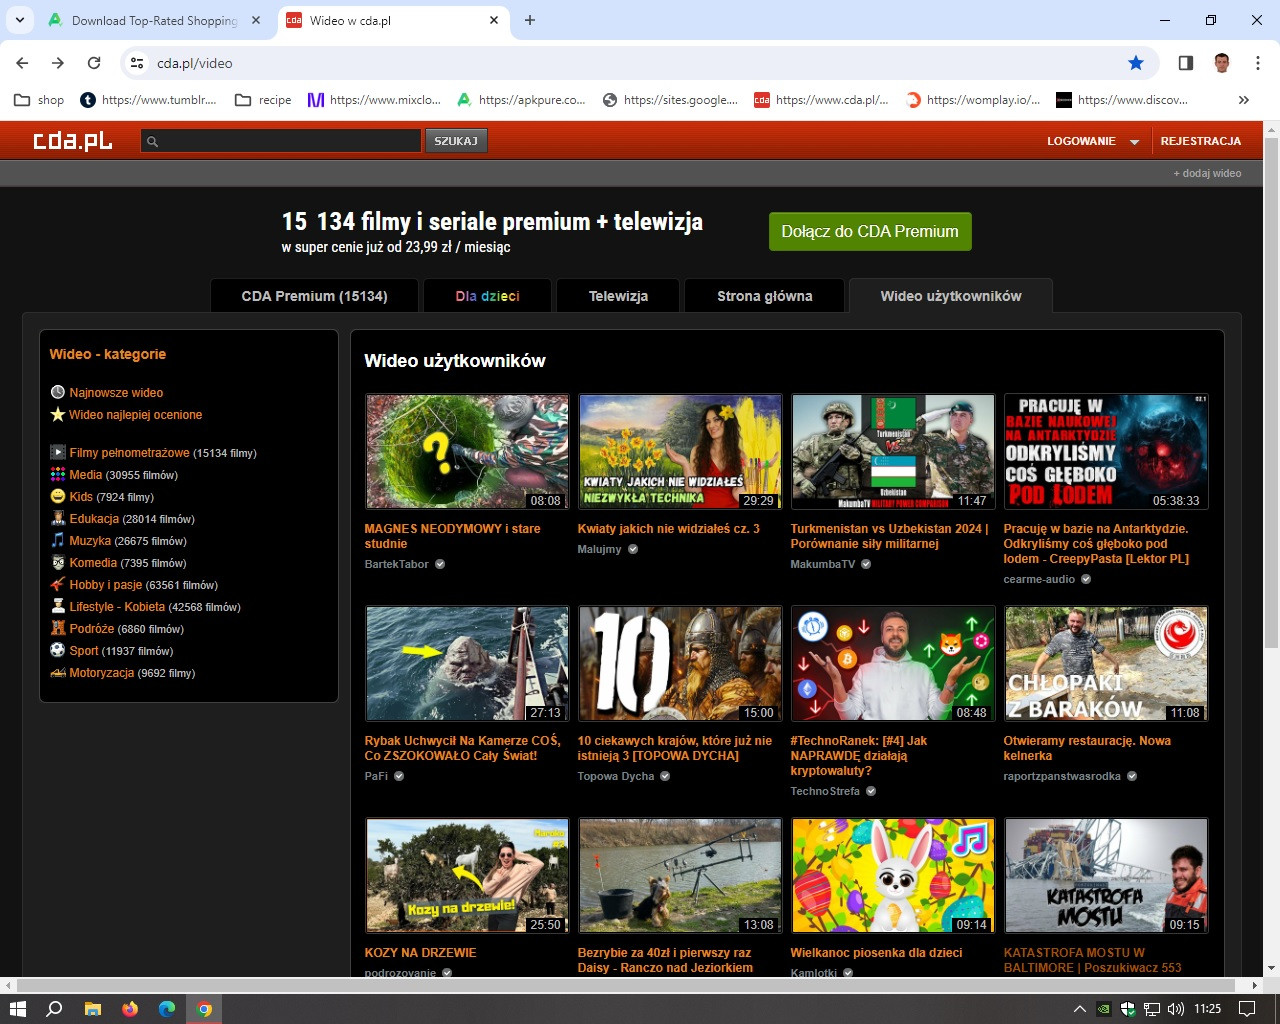Open Chłopaki z baraków video thumbnail
The height and width of the screenshot is (1024, 1280).
point(1106,664)
